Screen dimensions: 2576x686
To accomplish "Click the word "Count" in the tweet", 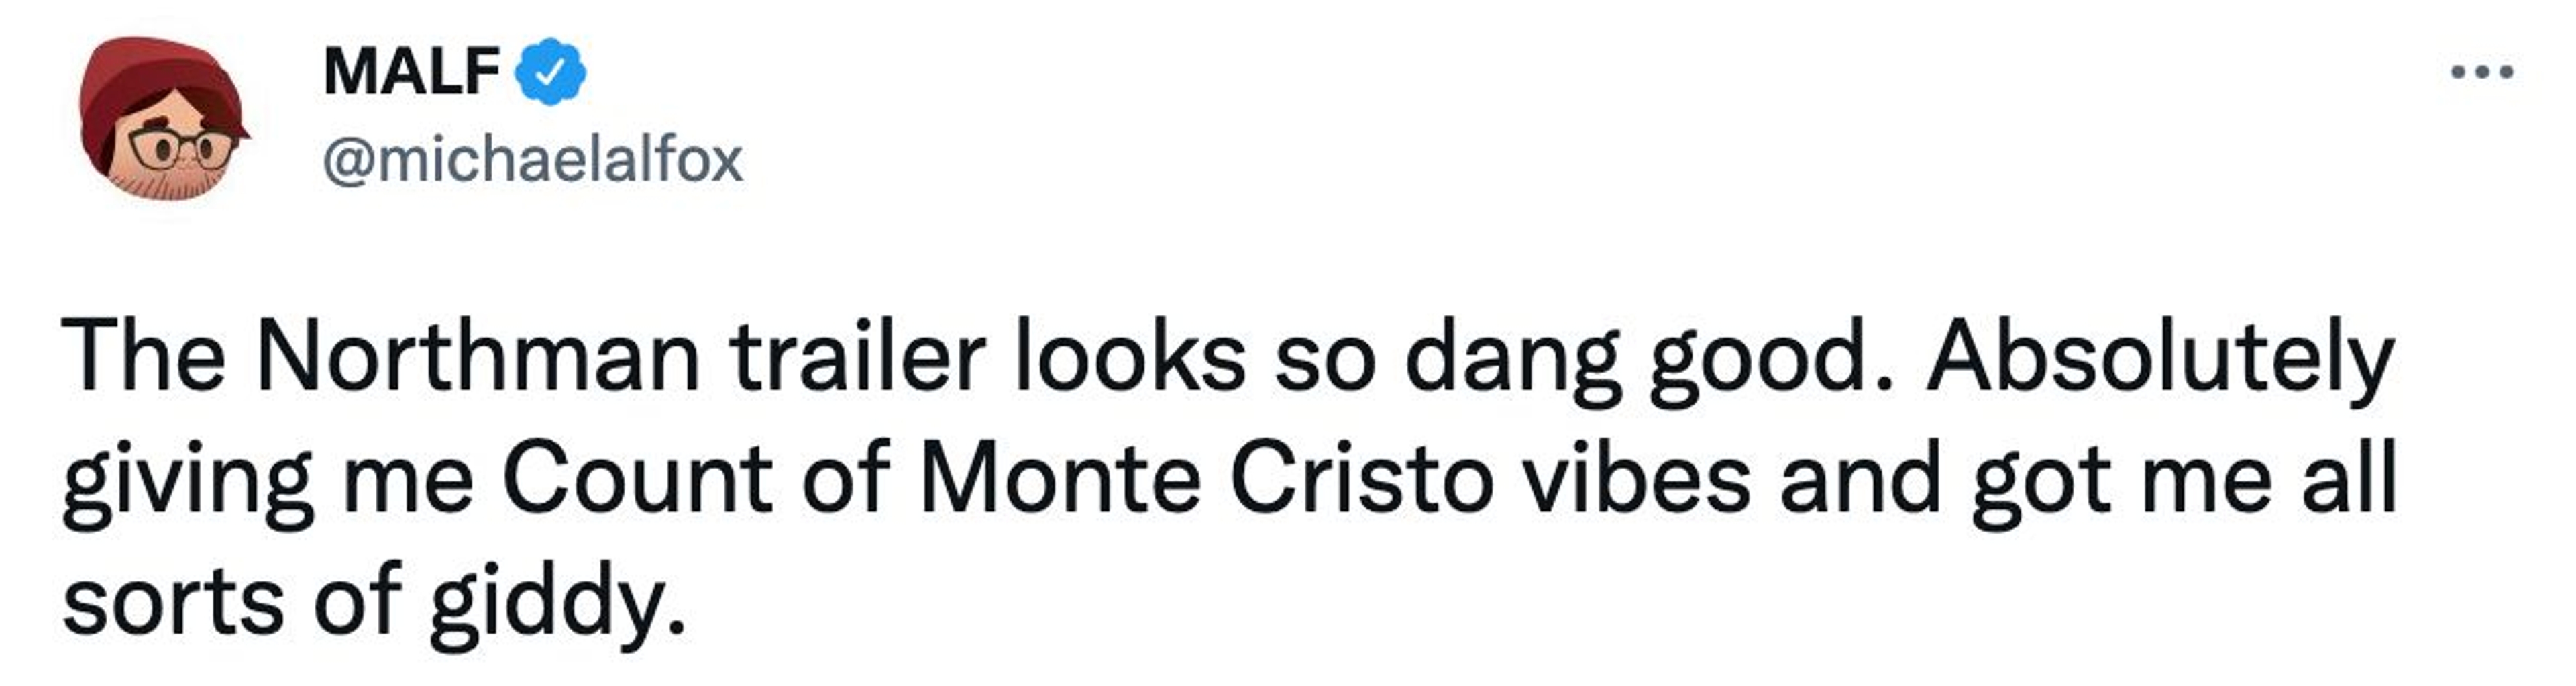I will click(x=637, y=480).
